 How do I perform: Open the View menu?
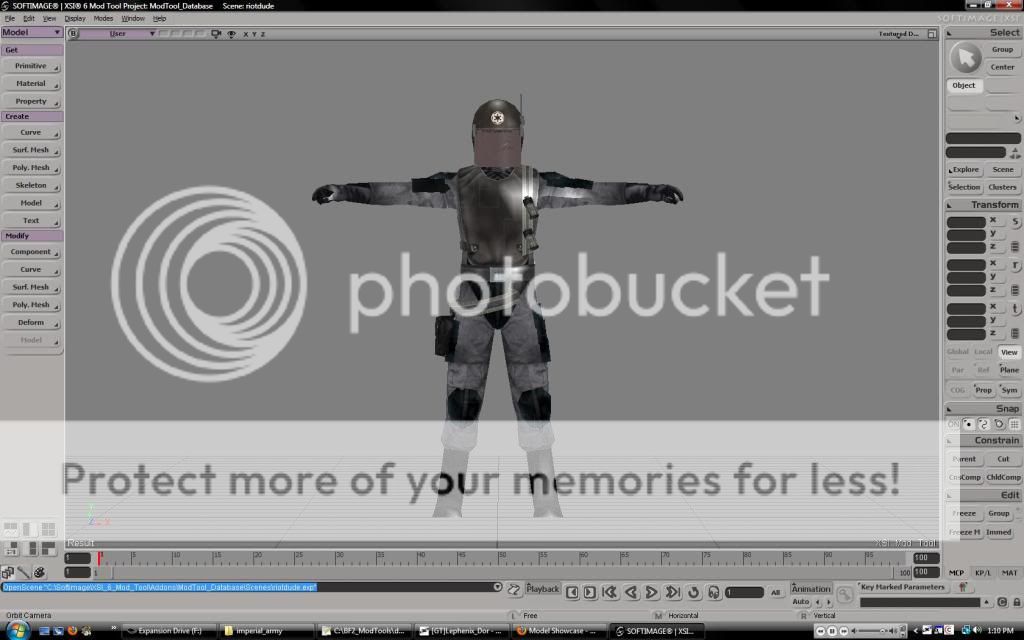(49, 19)
